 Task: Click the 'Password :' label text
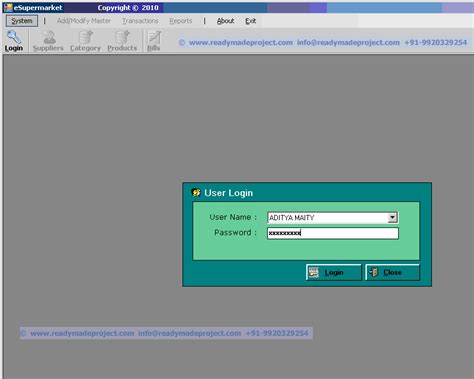tap(235, 232)
